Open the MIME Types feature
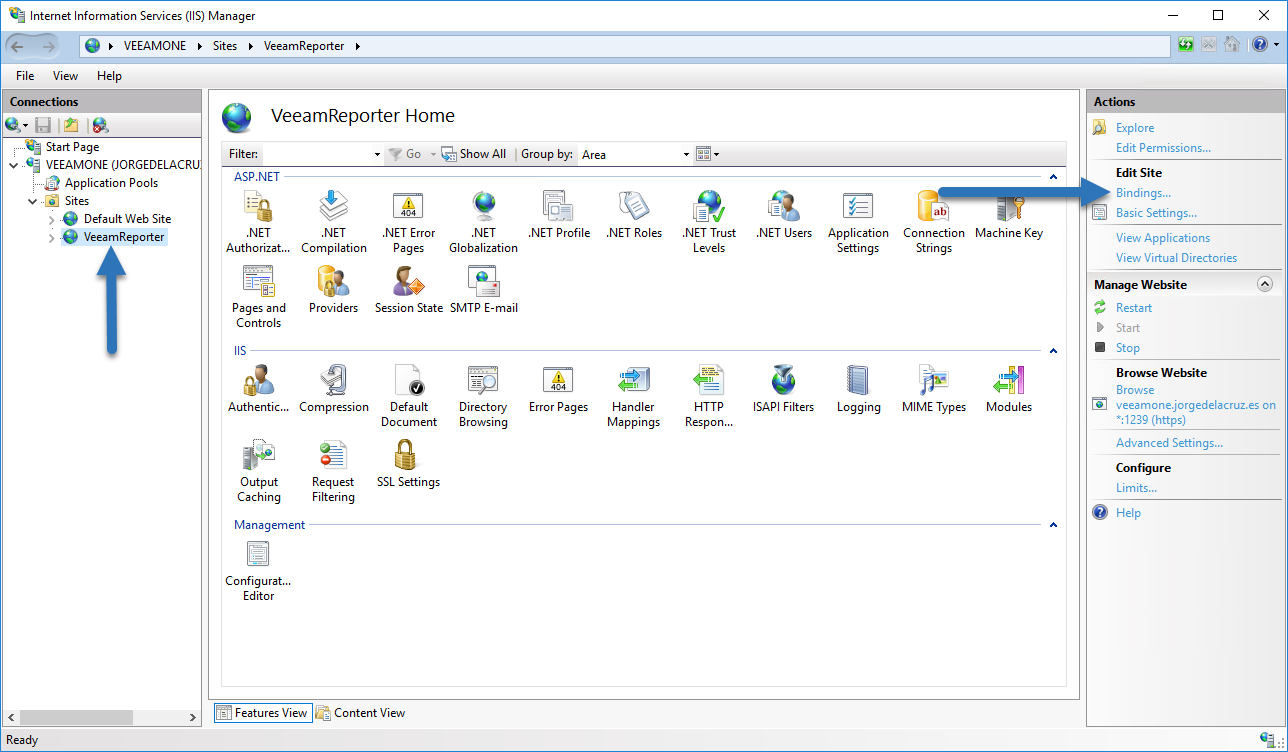Image resolution: width=1288 pixels, height=752 pixels. click(933, 389)
